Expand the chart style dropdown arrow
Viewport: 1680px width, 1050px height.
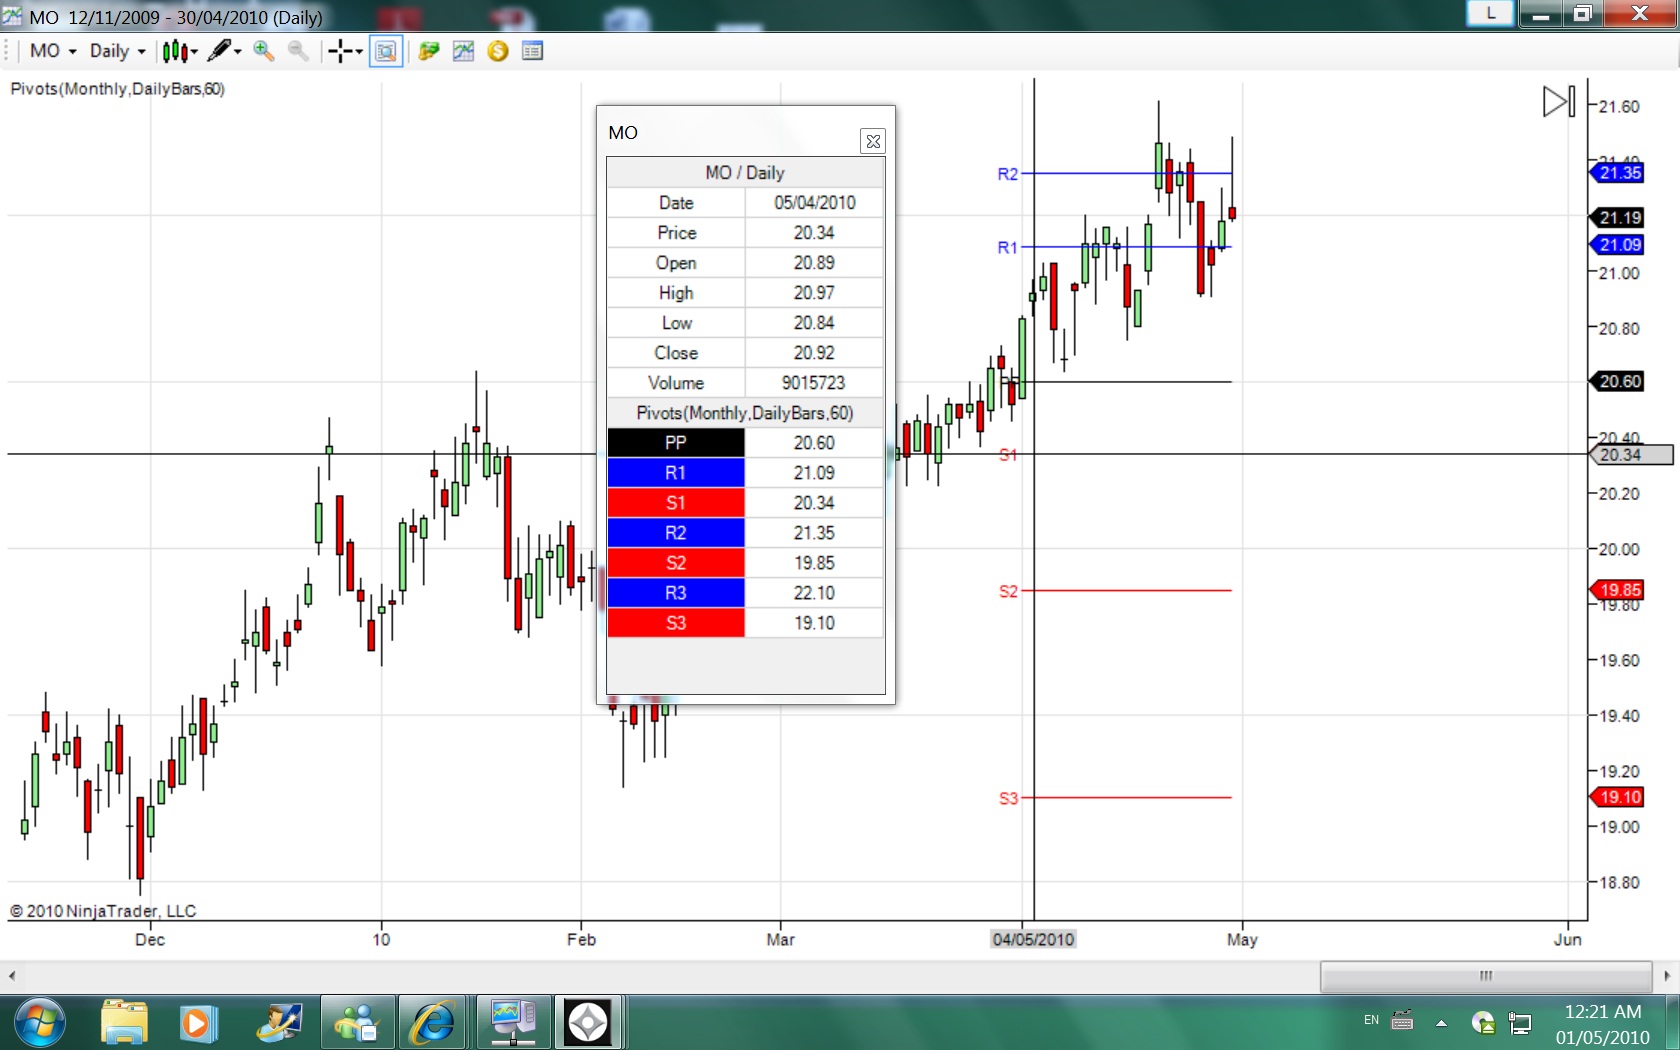[193, 51]
